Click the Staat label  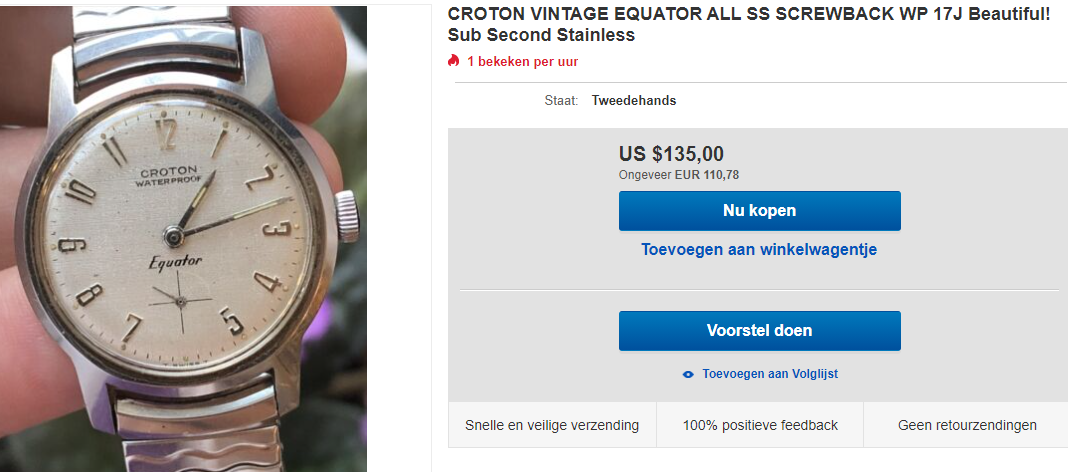tap(561, 101)
